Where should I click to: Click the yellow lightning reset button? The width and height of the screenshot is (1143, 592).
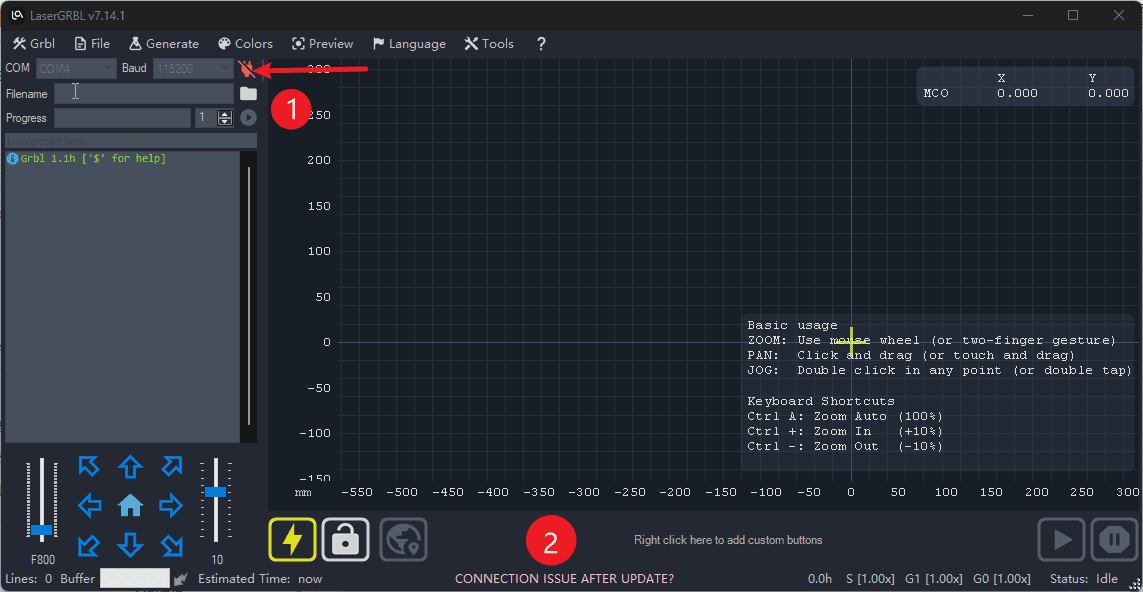coord(292,540)
